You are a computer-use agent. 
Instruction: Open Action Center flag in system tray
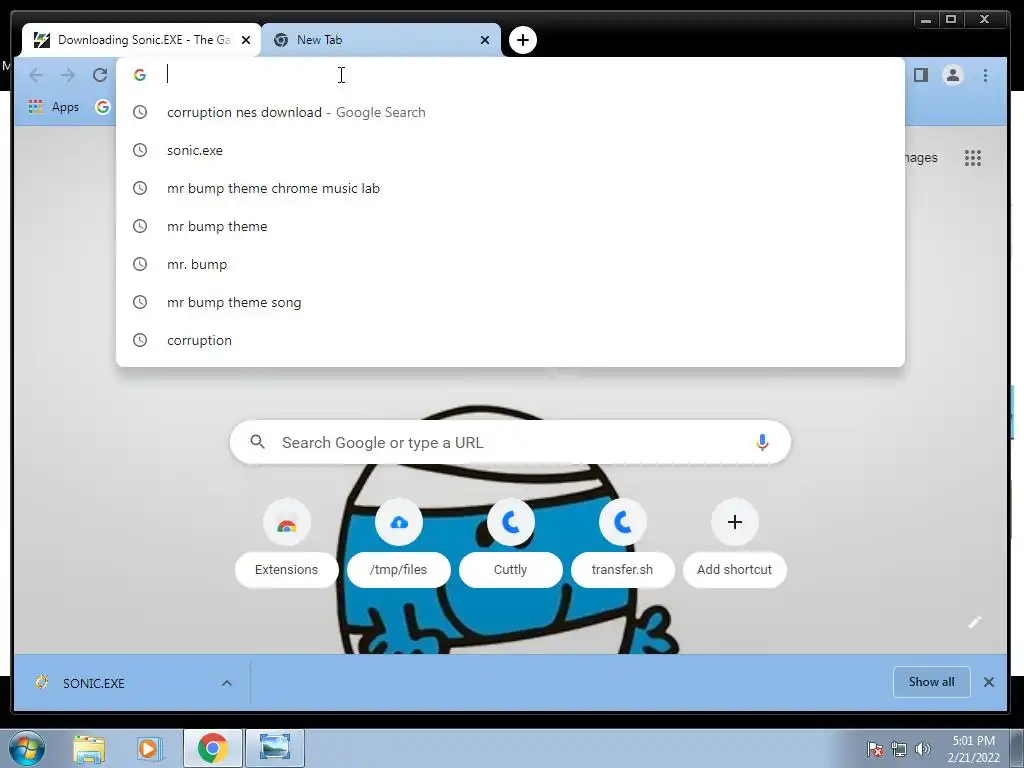(875, 749)
